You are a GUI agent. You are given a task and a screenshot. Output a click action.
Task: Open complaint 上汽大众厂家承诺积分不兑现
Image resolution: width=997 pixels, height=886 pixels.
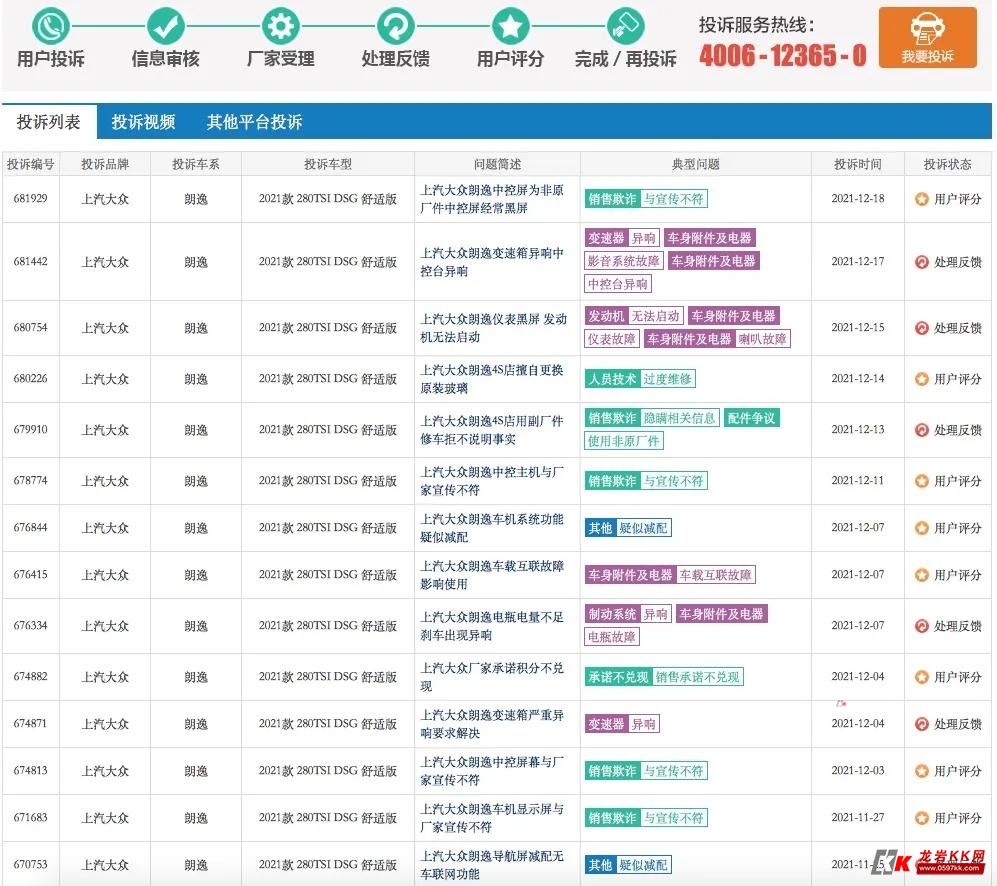pyautogui.click(x=492, y=677)
